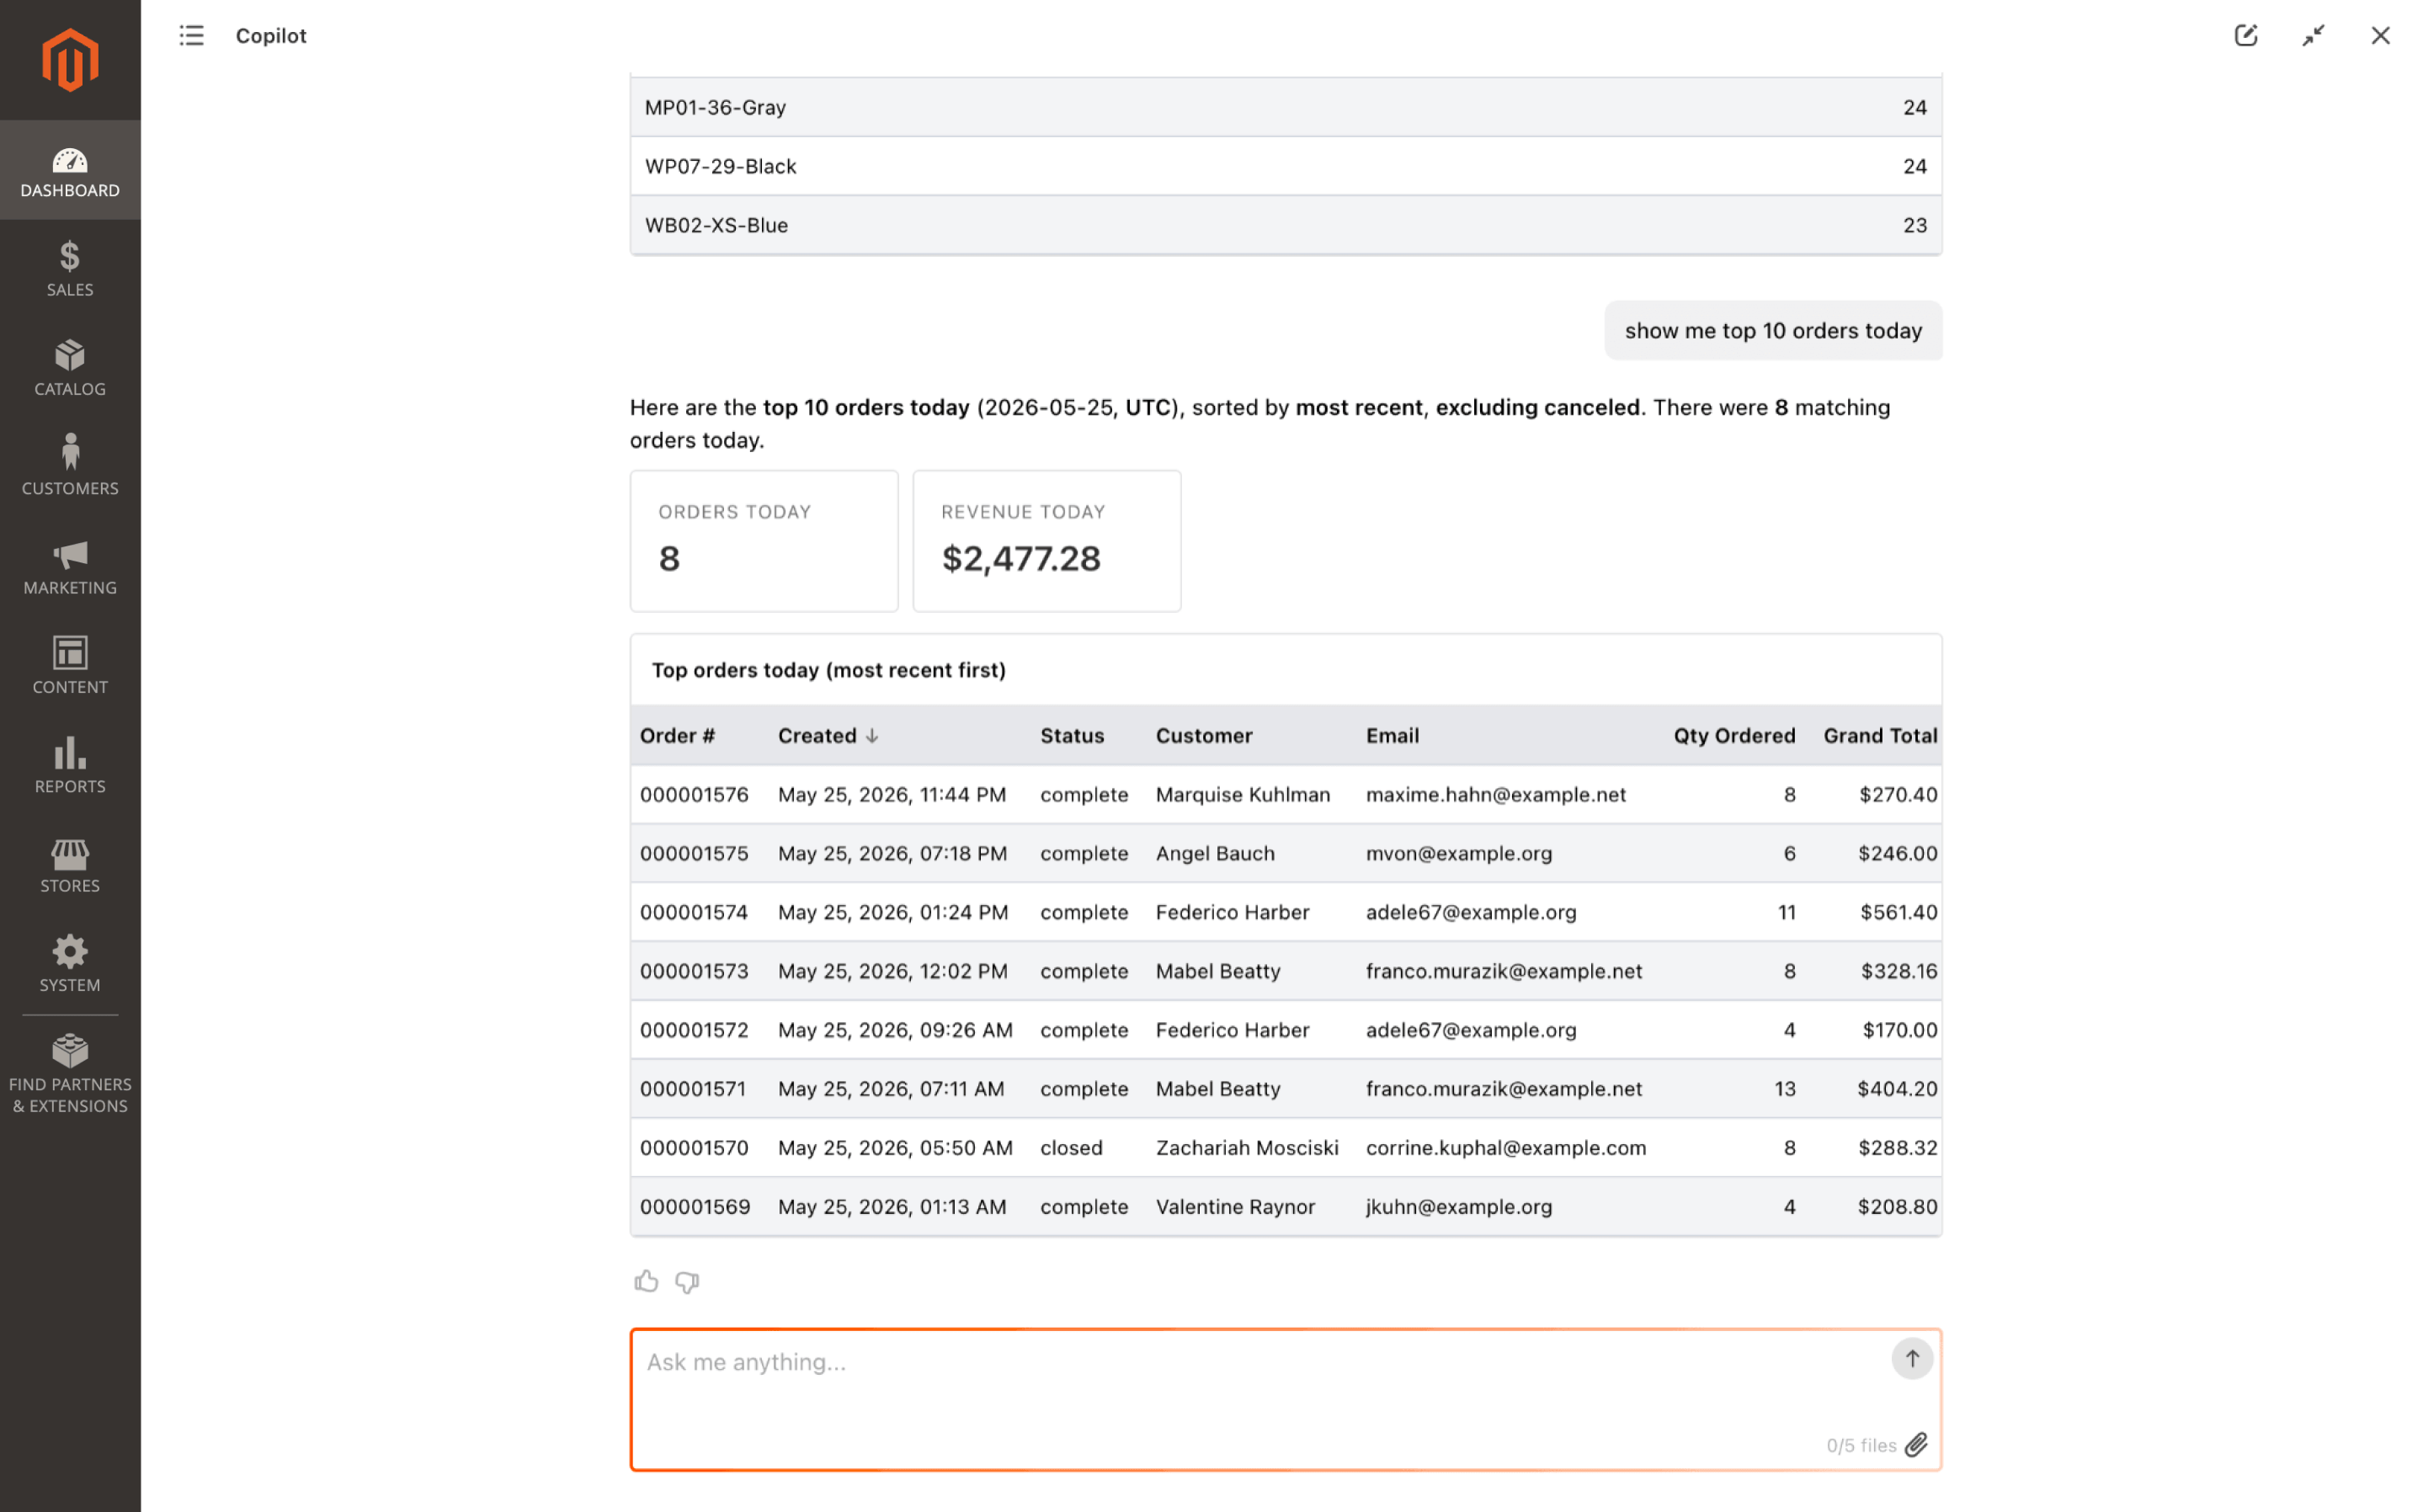Select order number 000001574
2423x1512 pixels.
[694, 912]
